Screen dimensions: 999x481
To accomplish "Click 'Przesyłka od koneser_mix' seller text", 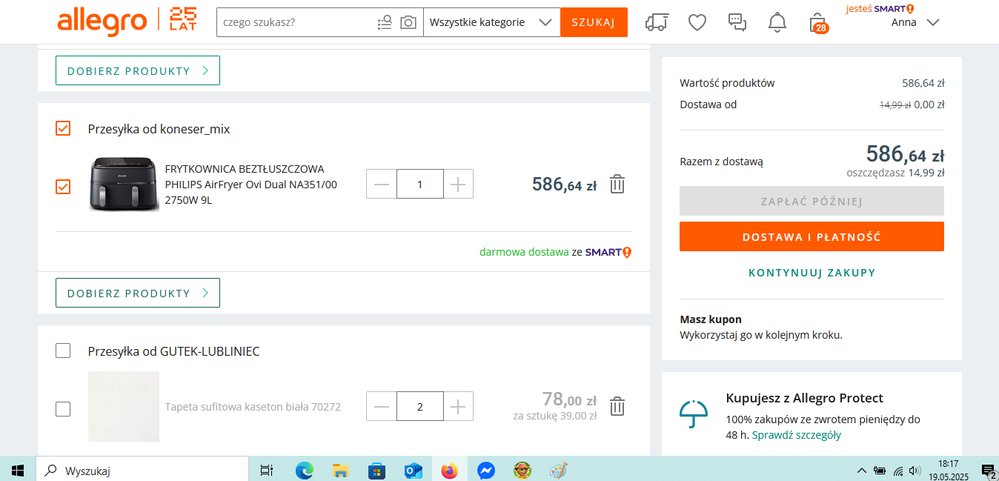I will (x=159, y=129).
